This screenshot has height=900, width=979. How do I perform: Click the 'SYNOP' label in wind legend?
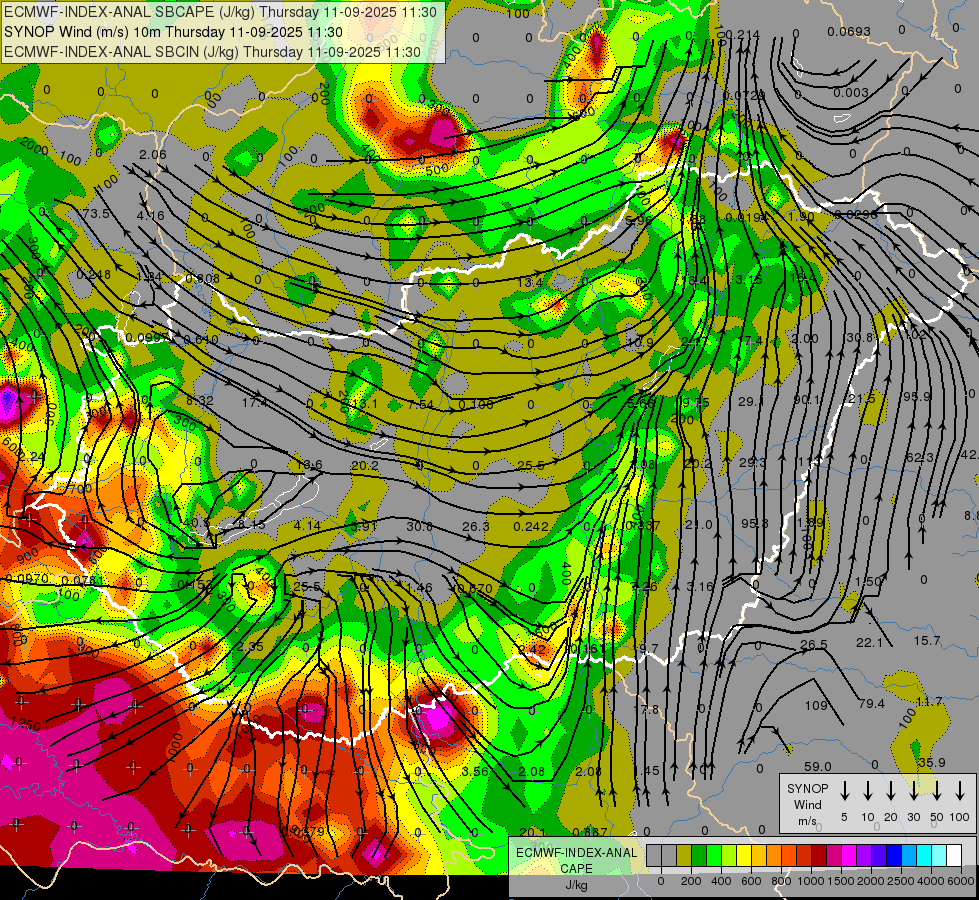(807, 788)
